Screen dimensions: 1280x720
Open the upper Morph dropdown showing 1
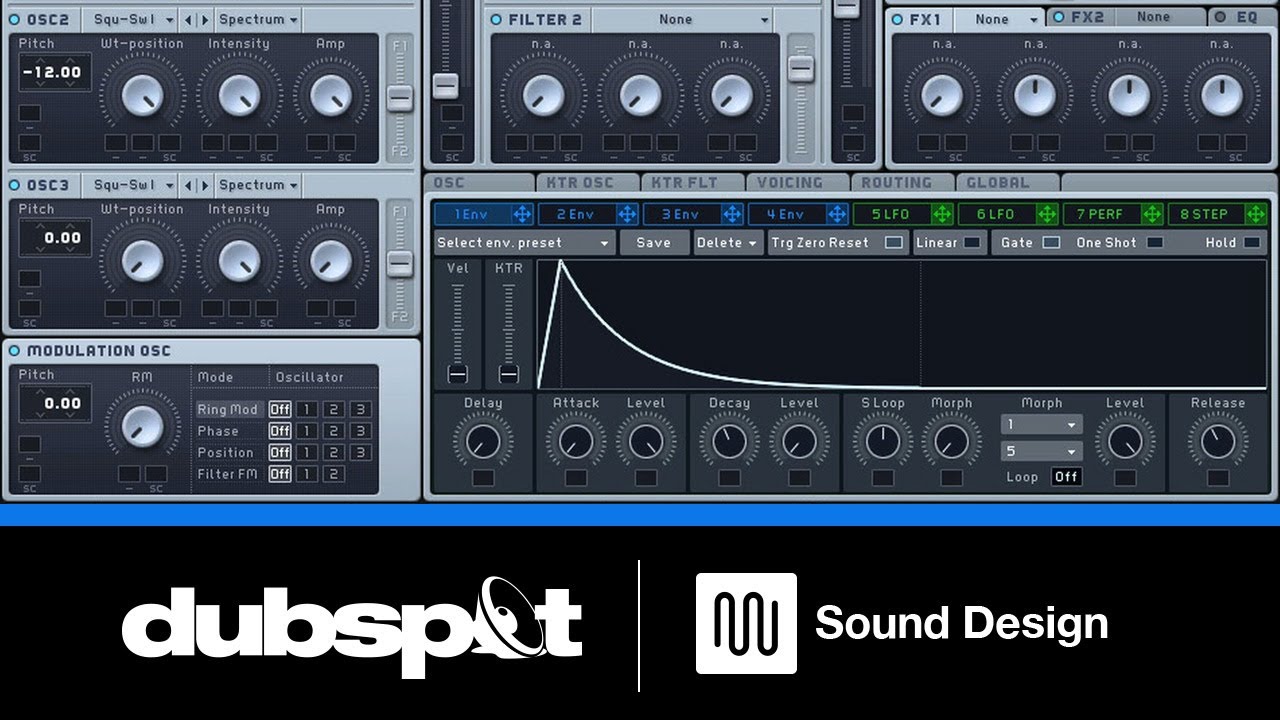(1041, 425)
